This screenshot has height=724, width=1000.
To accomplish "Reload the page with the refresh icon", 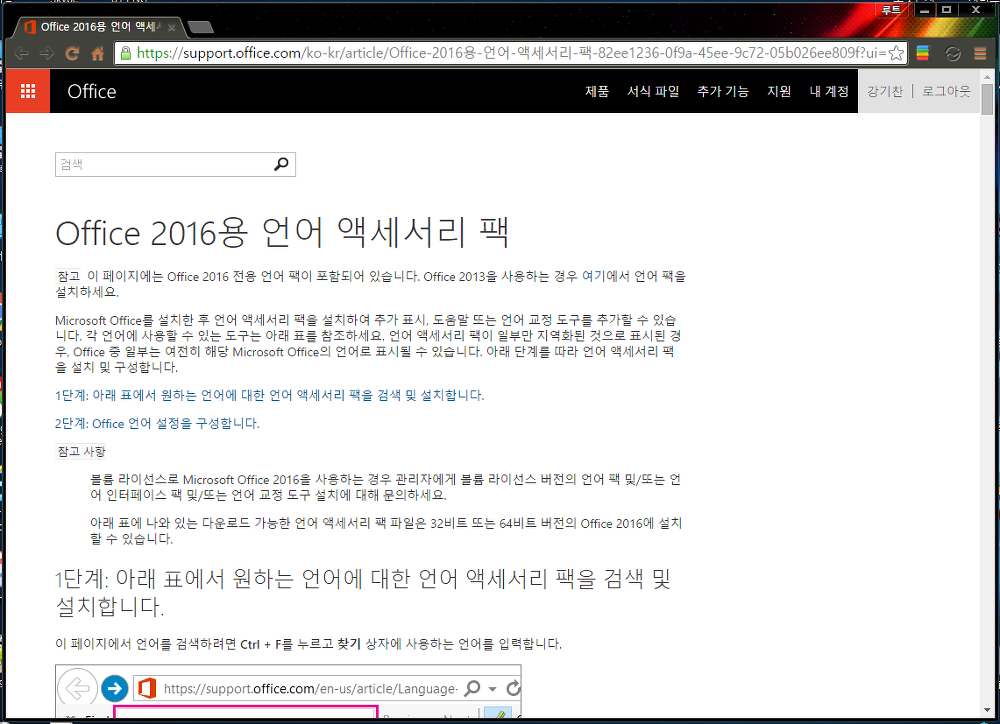I will pos(72,54).
